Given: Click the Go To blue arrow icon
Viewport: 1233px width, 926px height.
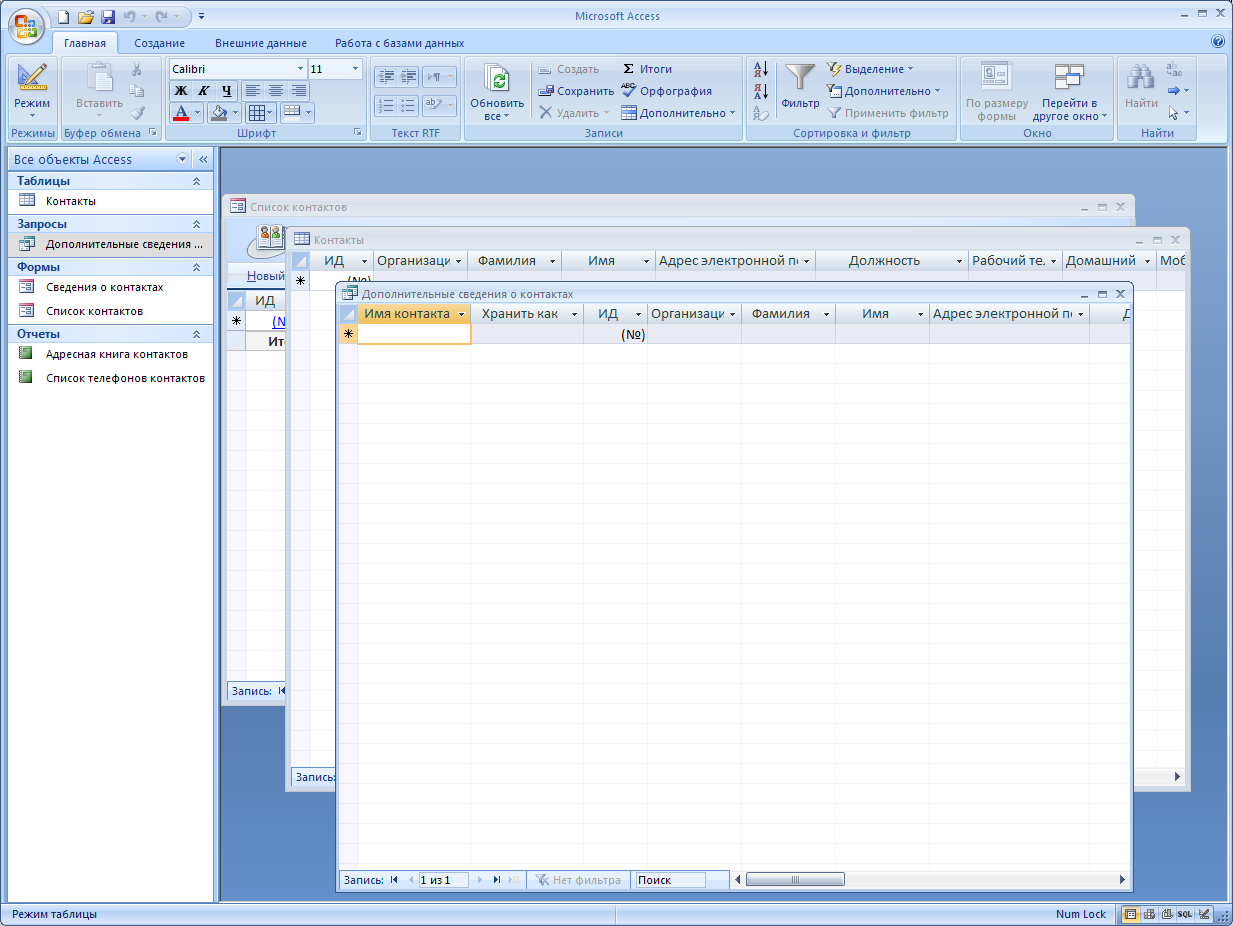Looking at the screenshot, I should [1174, 91].
